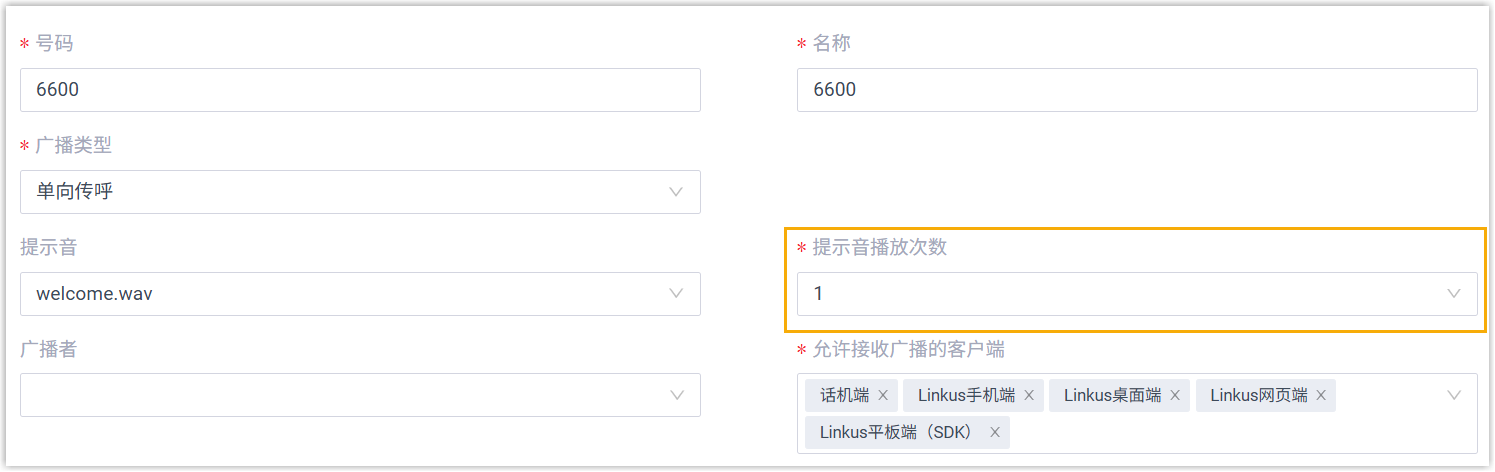
Task: Remove the Linkus网页端 tag
Action: pos(1321,396)
